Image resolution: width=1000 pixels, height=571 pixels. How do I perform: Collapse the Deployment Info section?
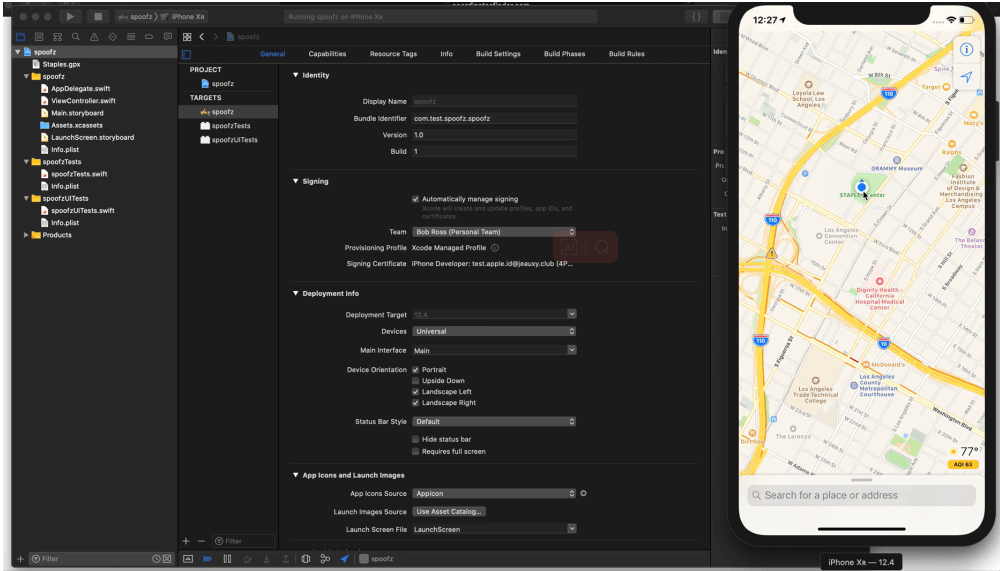click(x=295, y=293)
